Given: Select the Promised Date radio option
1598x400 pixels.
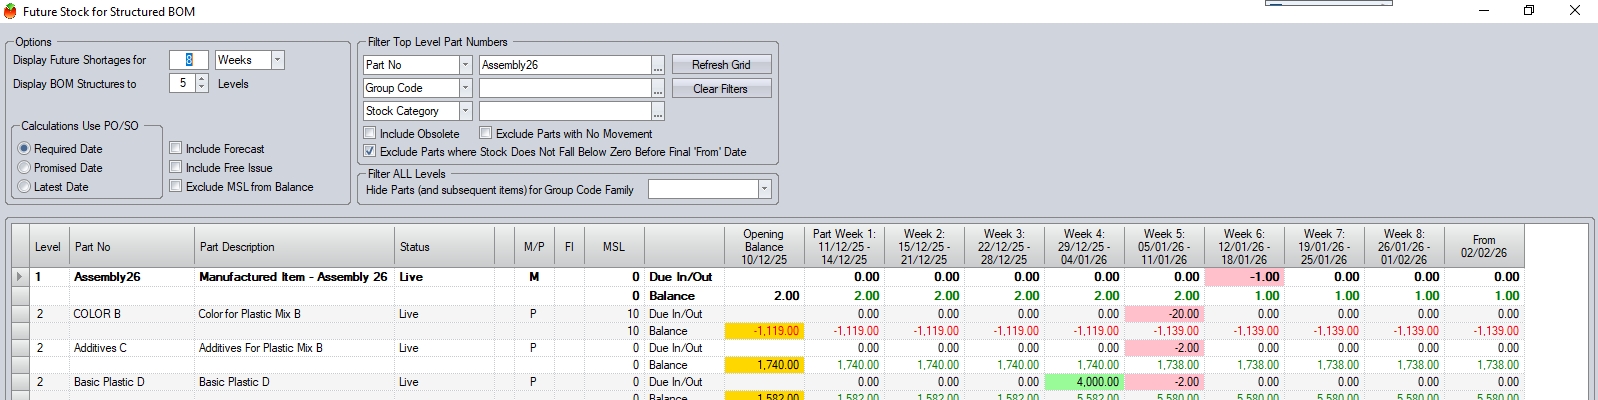Looking at the screenshot, I should pyautogui.click(x=25, y=168).
